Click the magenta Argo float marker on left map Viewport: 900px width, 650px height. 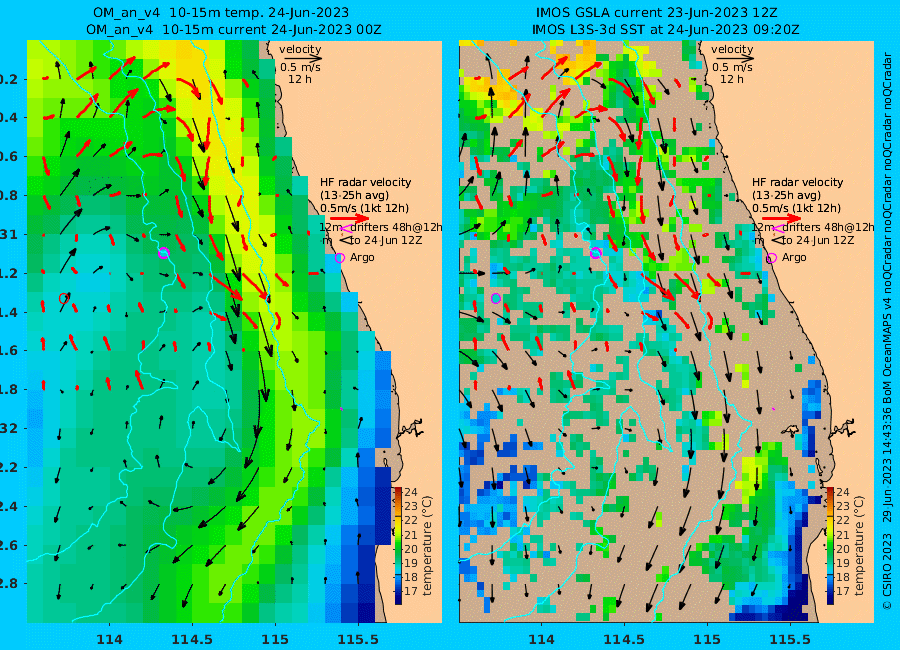164,253
